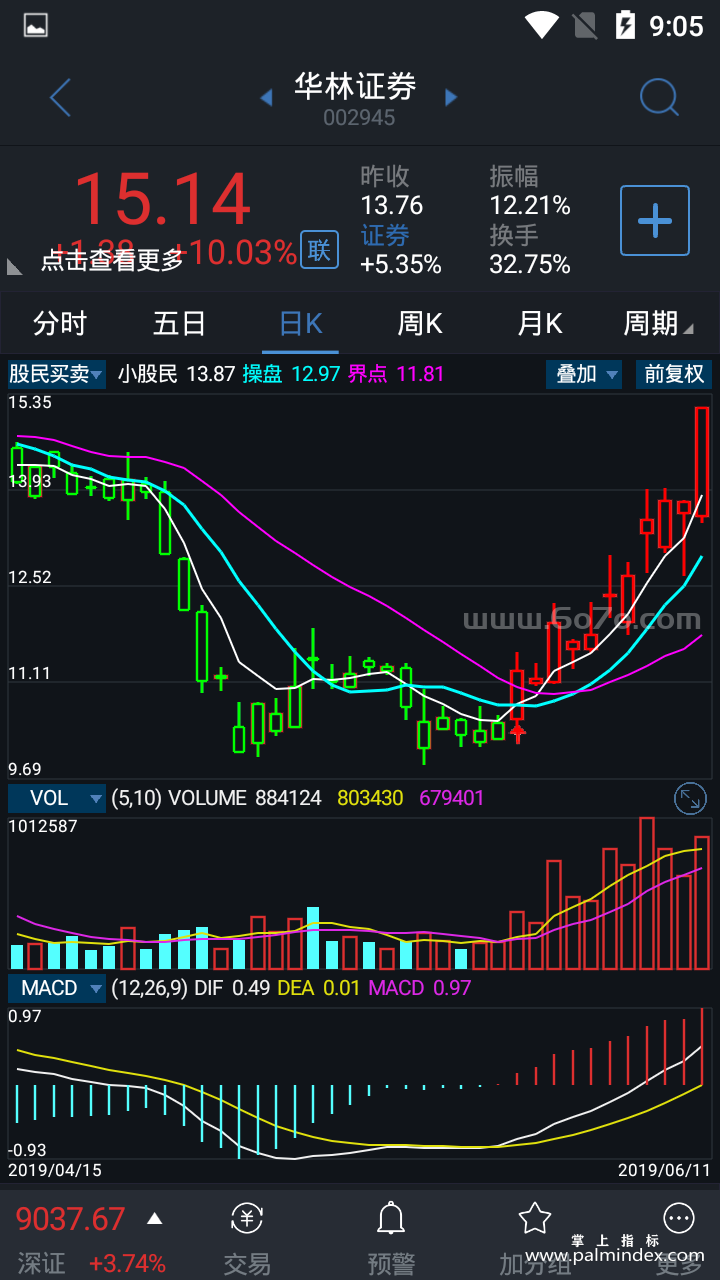The width and height of the screenshot is (720, 1280).
Task: Open 预警 alert bell icon
Action: point(390,1218)
